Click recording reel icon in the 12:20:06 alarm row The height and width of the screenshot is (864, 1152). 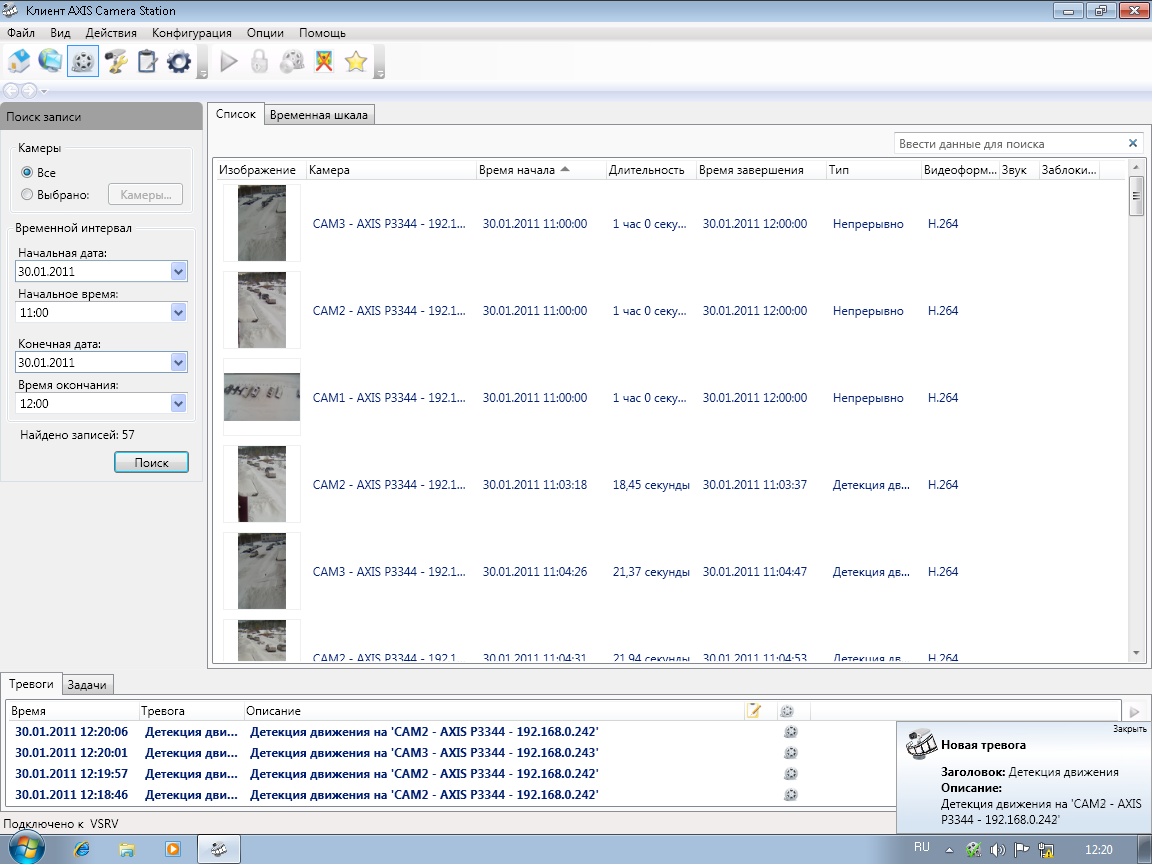[790, 732]
